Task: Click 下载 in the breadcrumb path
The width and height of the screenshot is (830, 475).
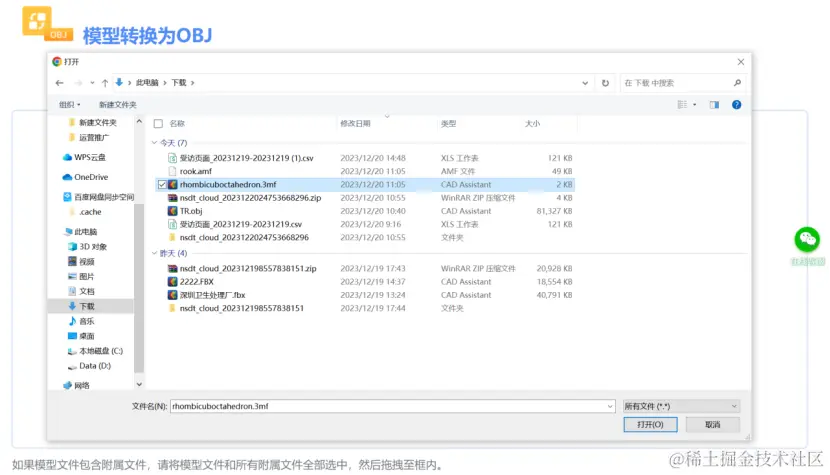Action: click(179, 83)
